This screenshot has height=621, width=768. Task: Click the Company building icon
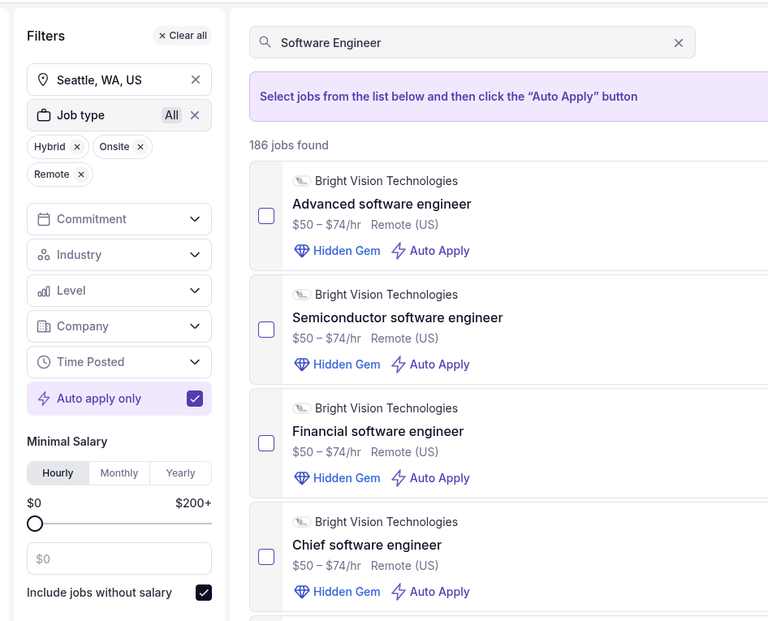click(x=44, y=326)
